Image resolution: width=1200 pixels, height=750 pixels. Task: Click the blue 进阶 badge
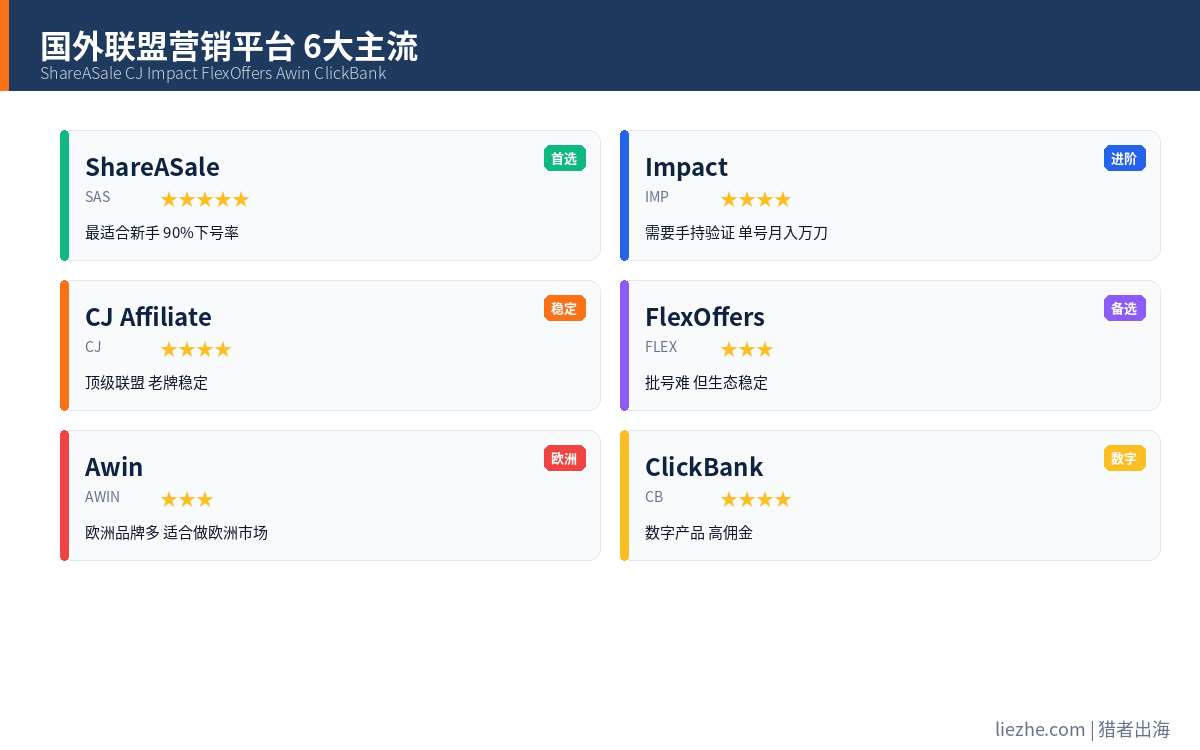pyautogui.click(x=1125, y=158)
